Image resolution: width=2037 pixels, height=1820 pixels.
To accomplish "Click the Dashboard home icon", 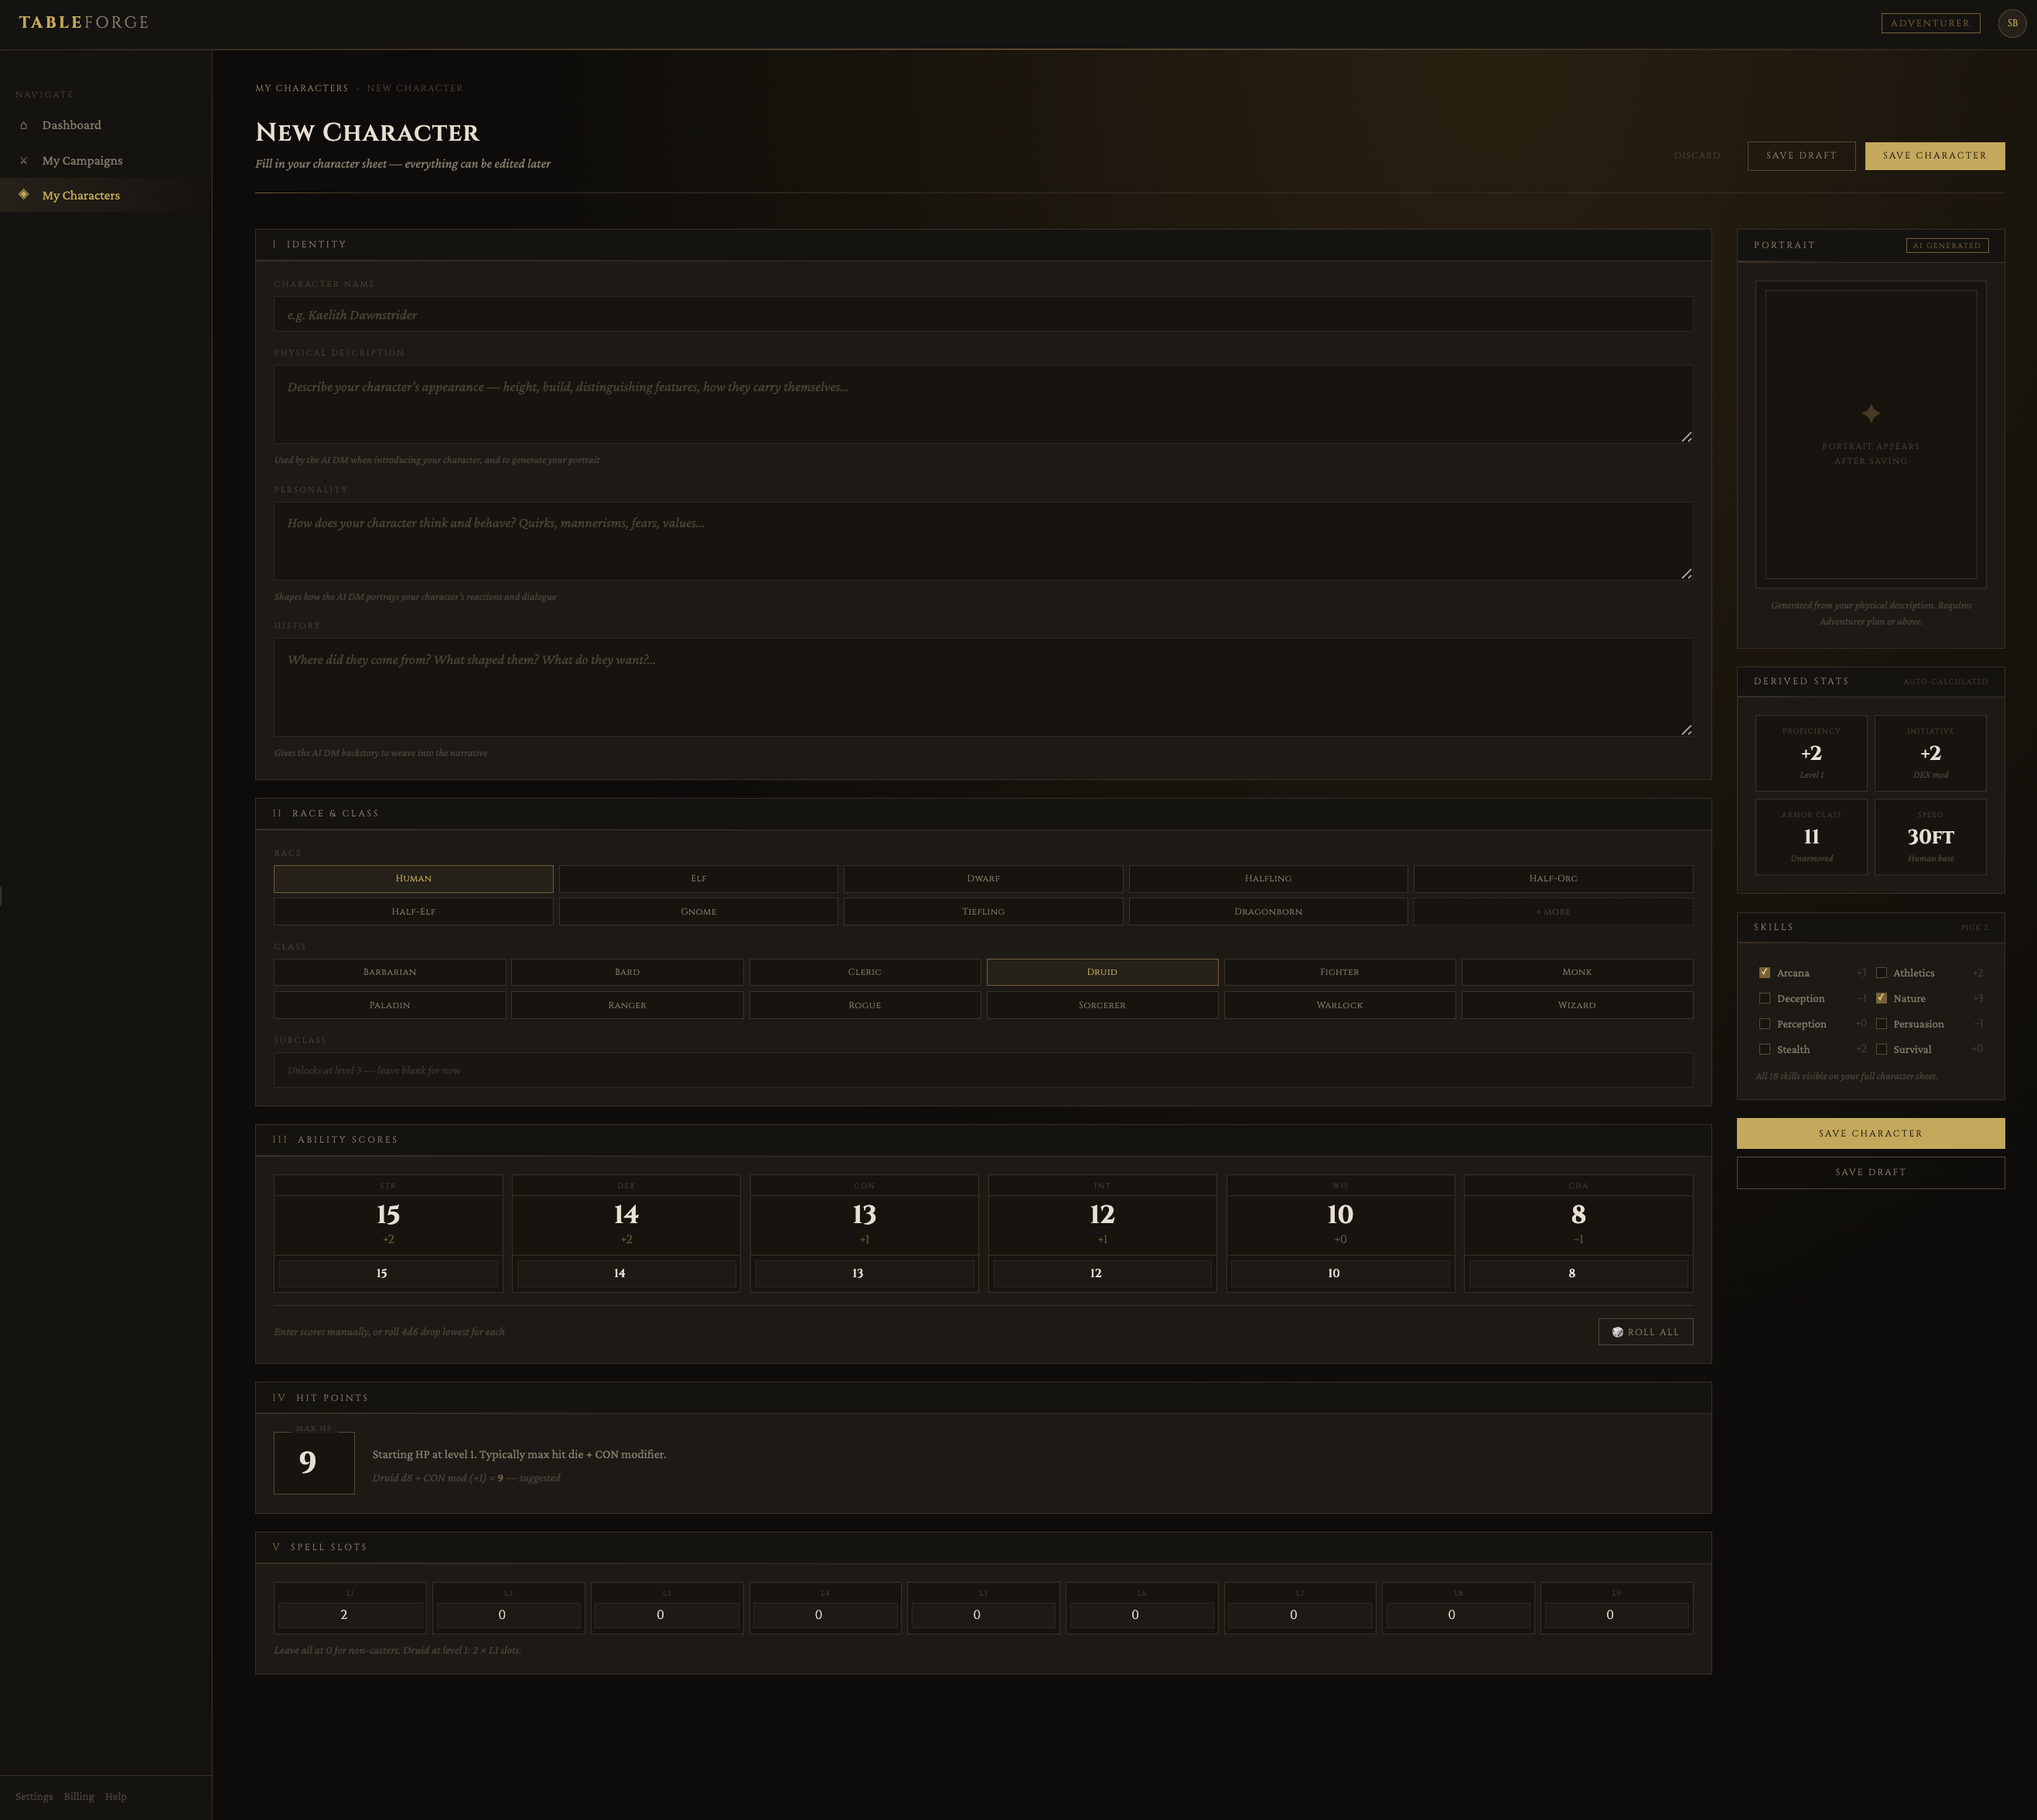I will [x=24, y=125].
